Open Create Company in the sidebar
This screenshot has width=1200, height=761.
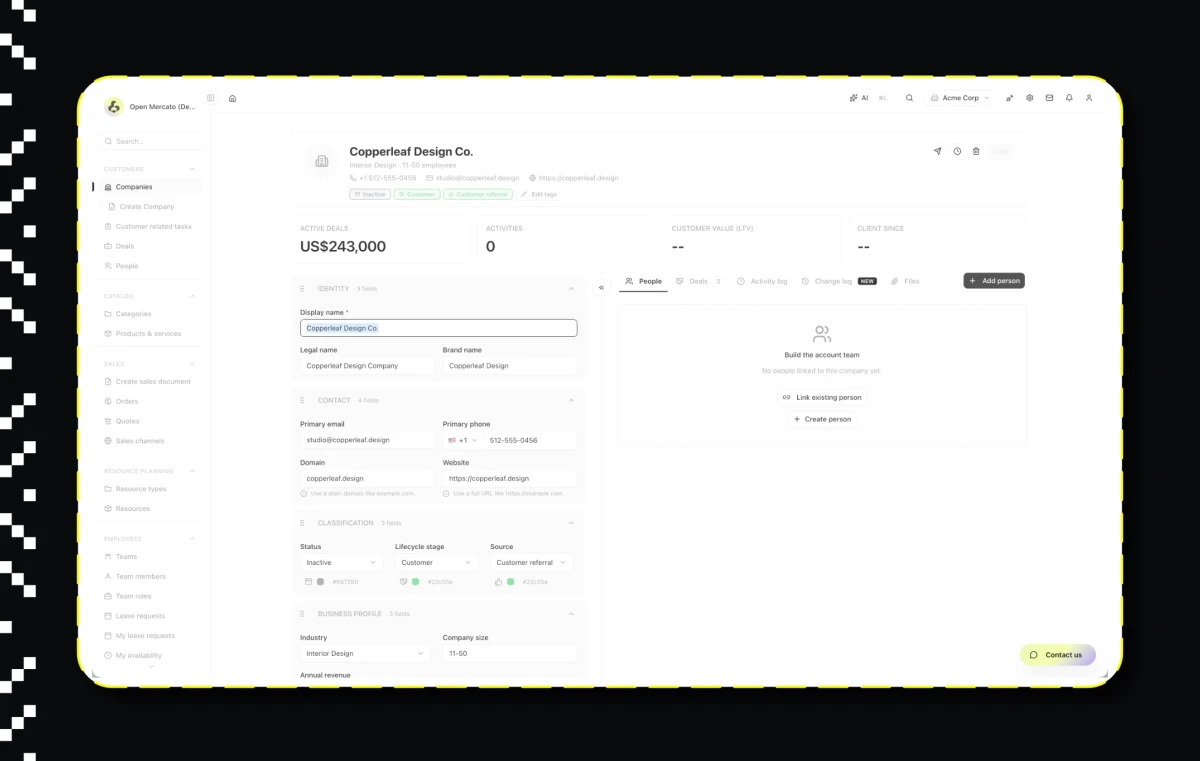148,207
